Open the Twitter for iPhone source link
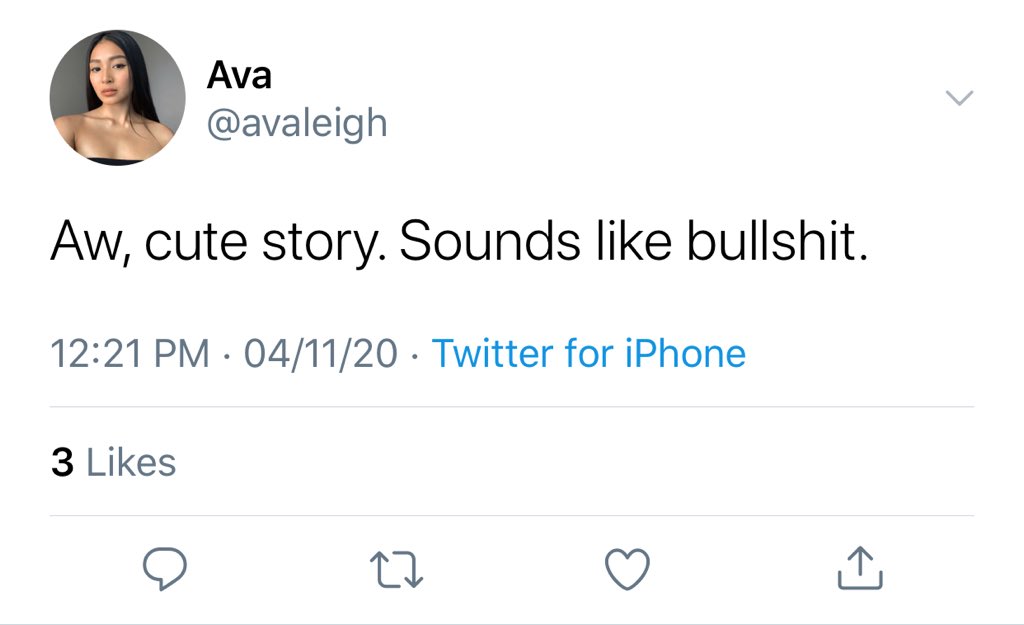 588,353
